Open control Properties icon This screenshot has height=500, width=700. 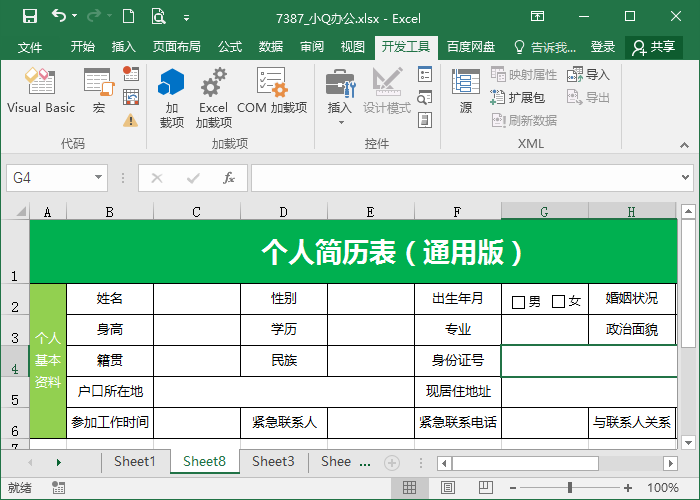pyautogui.click(x=425, y=74)
